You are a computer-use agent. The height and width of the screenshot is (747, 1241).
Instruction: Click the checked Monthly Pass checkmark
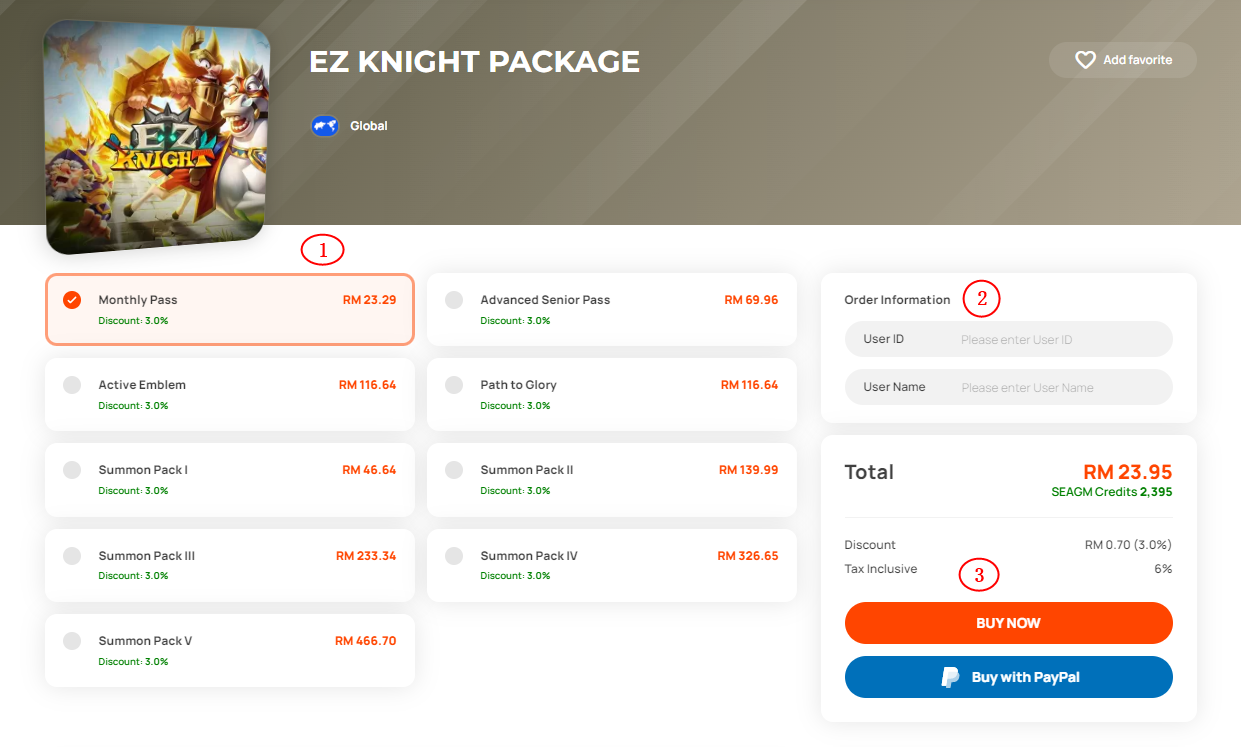[72, 300]
